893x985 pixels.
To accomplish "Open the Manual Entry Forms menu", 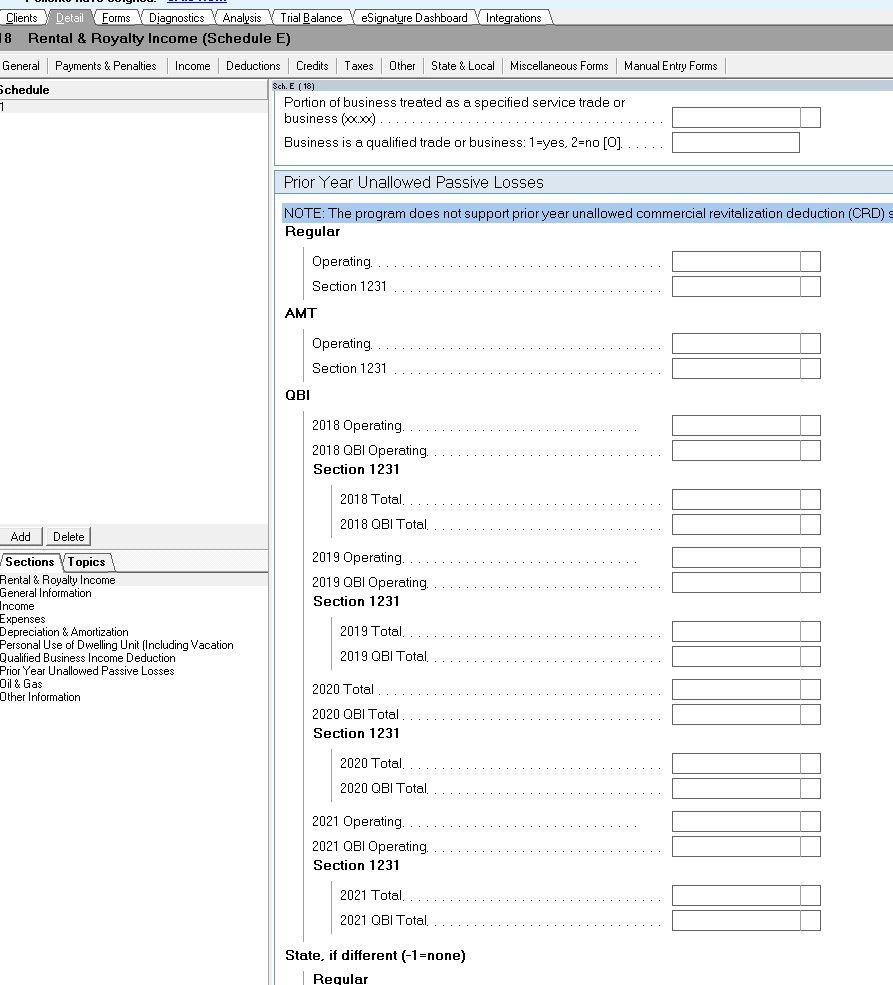I will tap(671, 66).
